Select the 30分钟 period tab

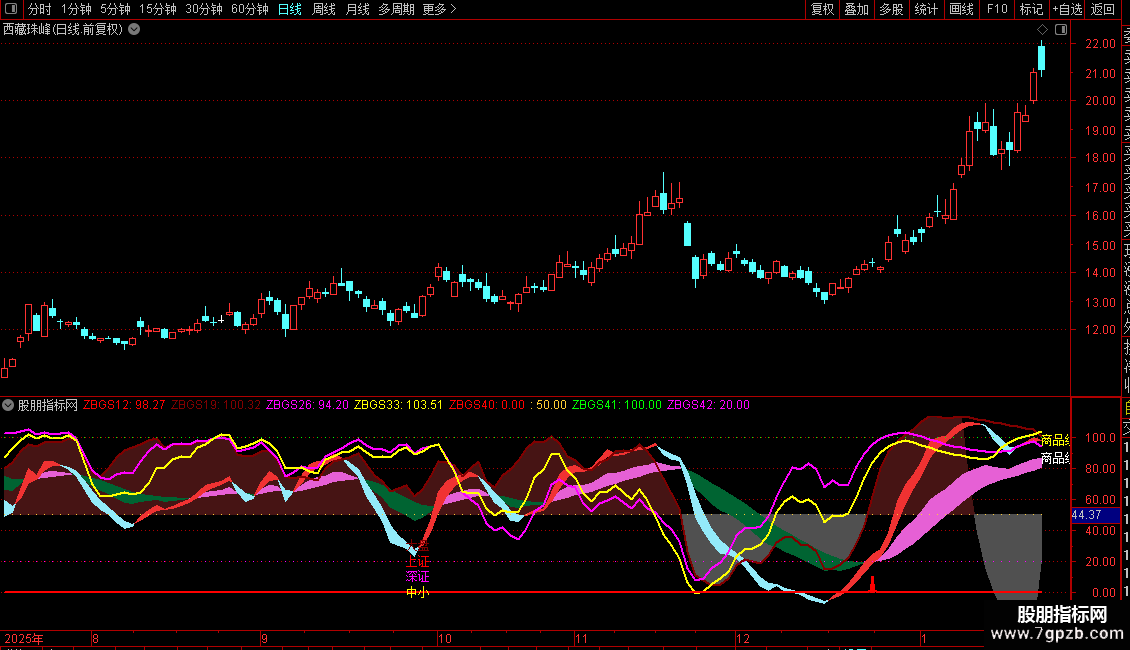[204, 9]
